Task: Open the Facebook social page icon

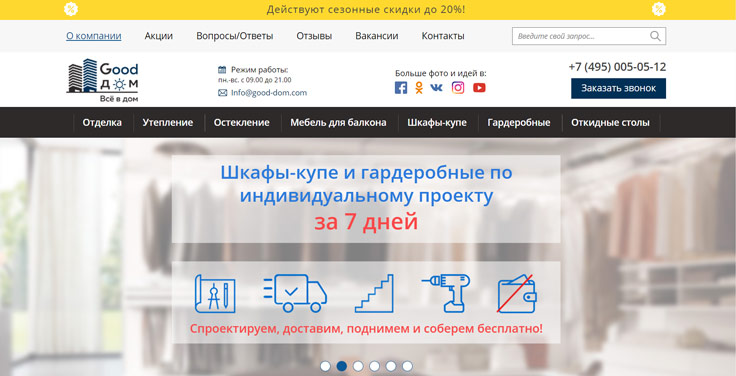Action: point(401,88)
